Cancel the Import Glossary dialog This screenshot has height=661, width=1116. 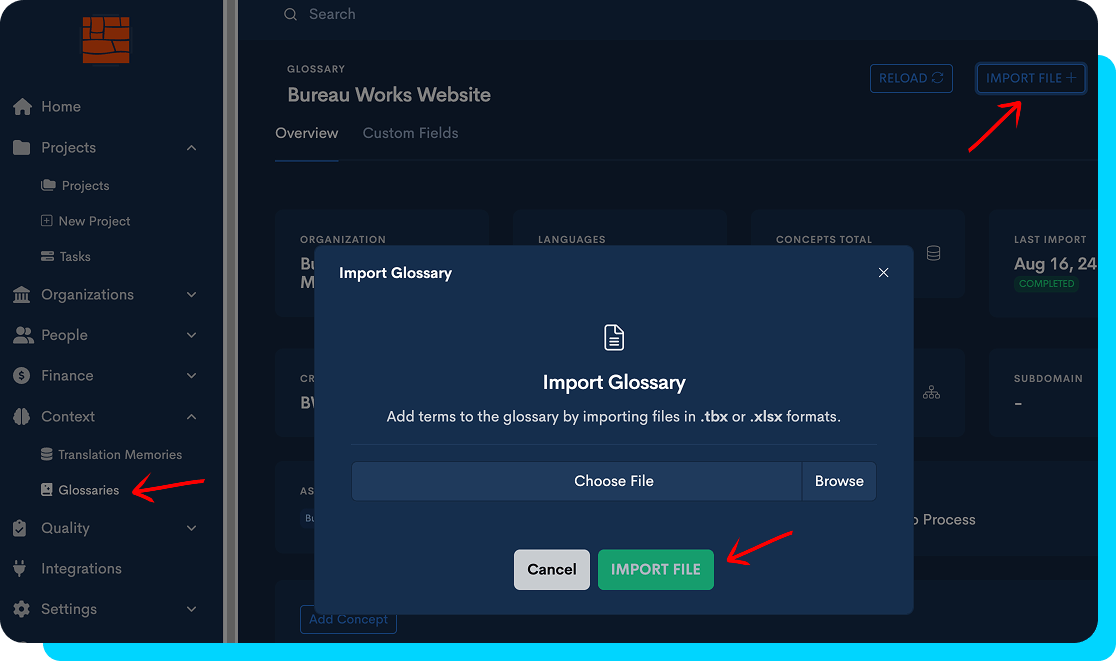(552, 569)
